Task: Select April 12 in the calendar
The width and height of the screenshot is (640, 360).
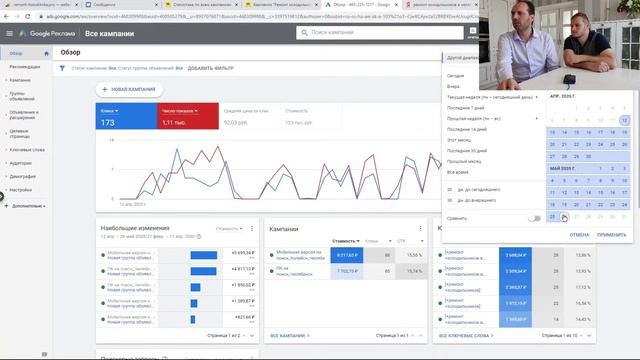Action: 624,120
